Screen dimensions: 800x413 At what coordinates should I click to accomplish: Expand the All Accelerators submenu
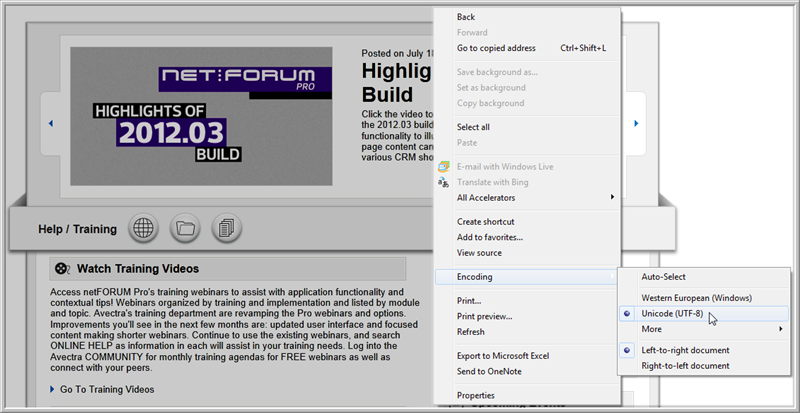click(x=527, y=198)
